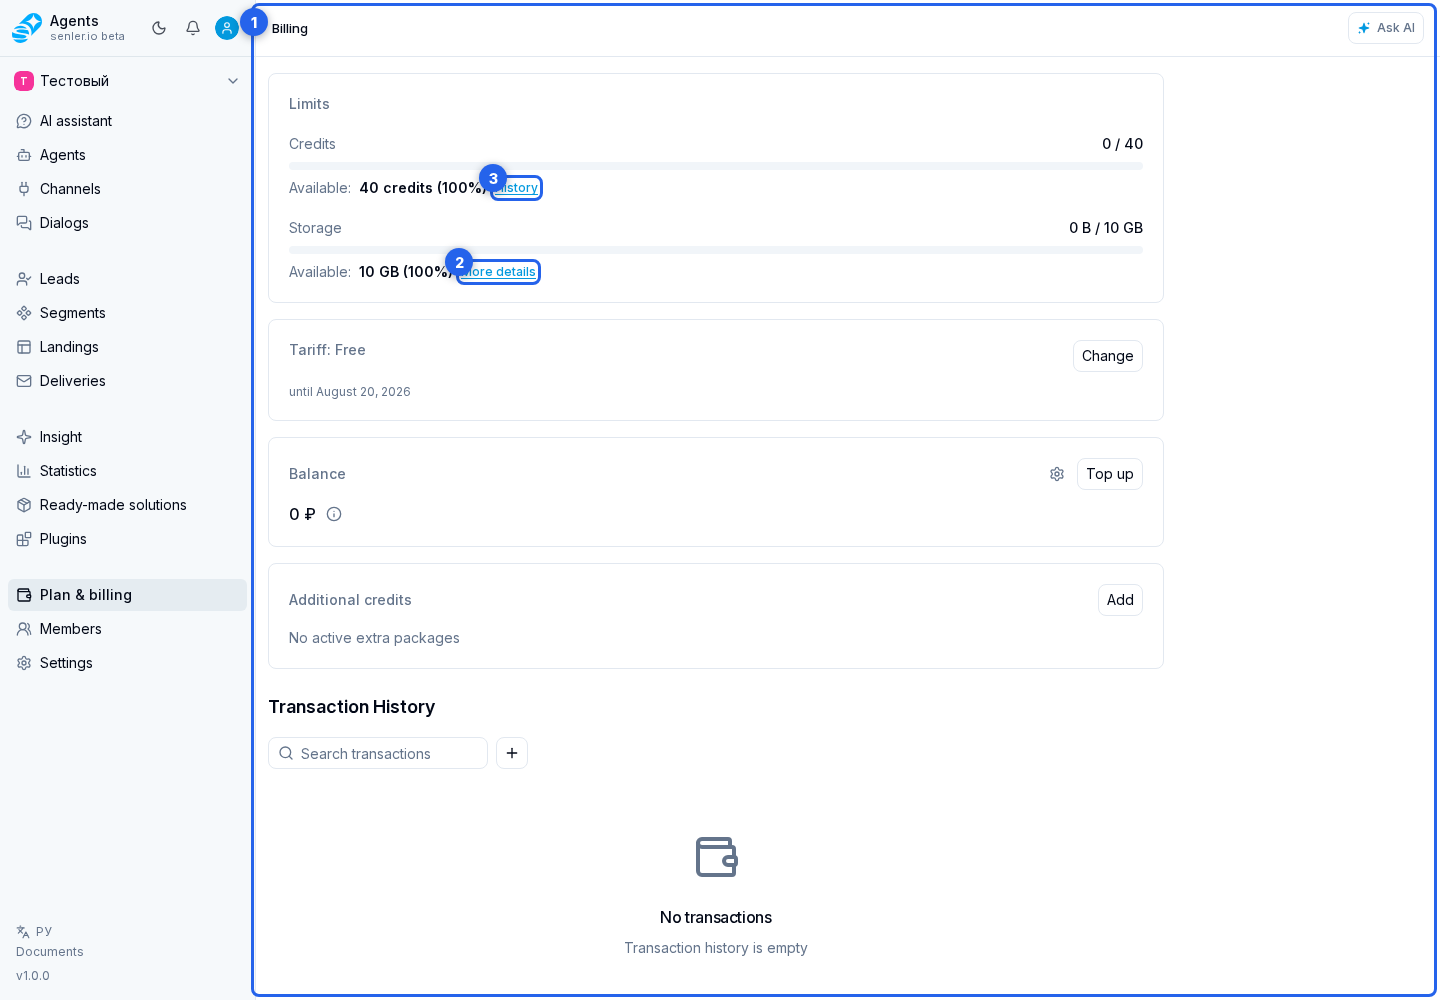Screen dimensions: 1440x1000
Task: Open Channels page
Action: point(127,189)
